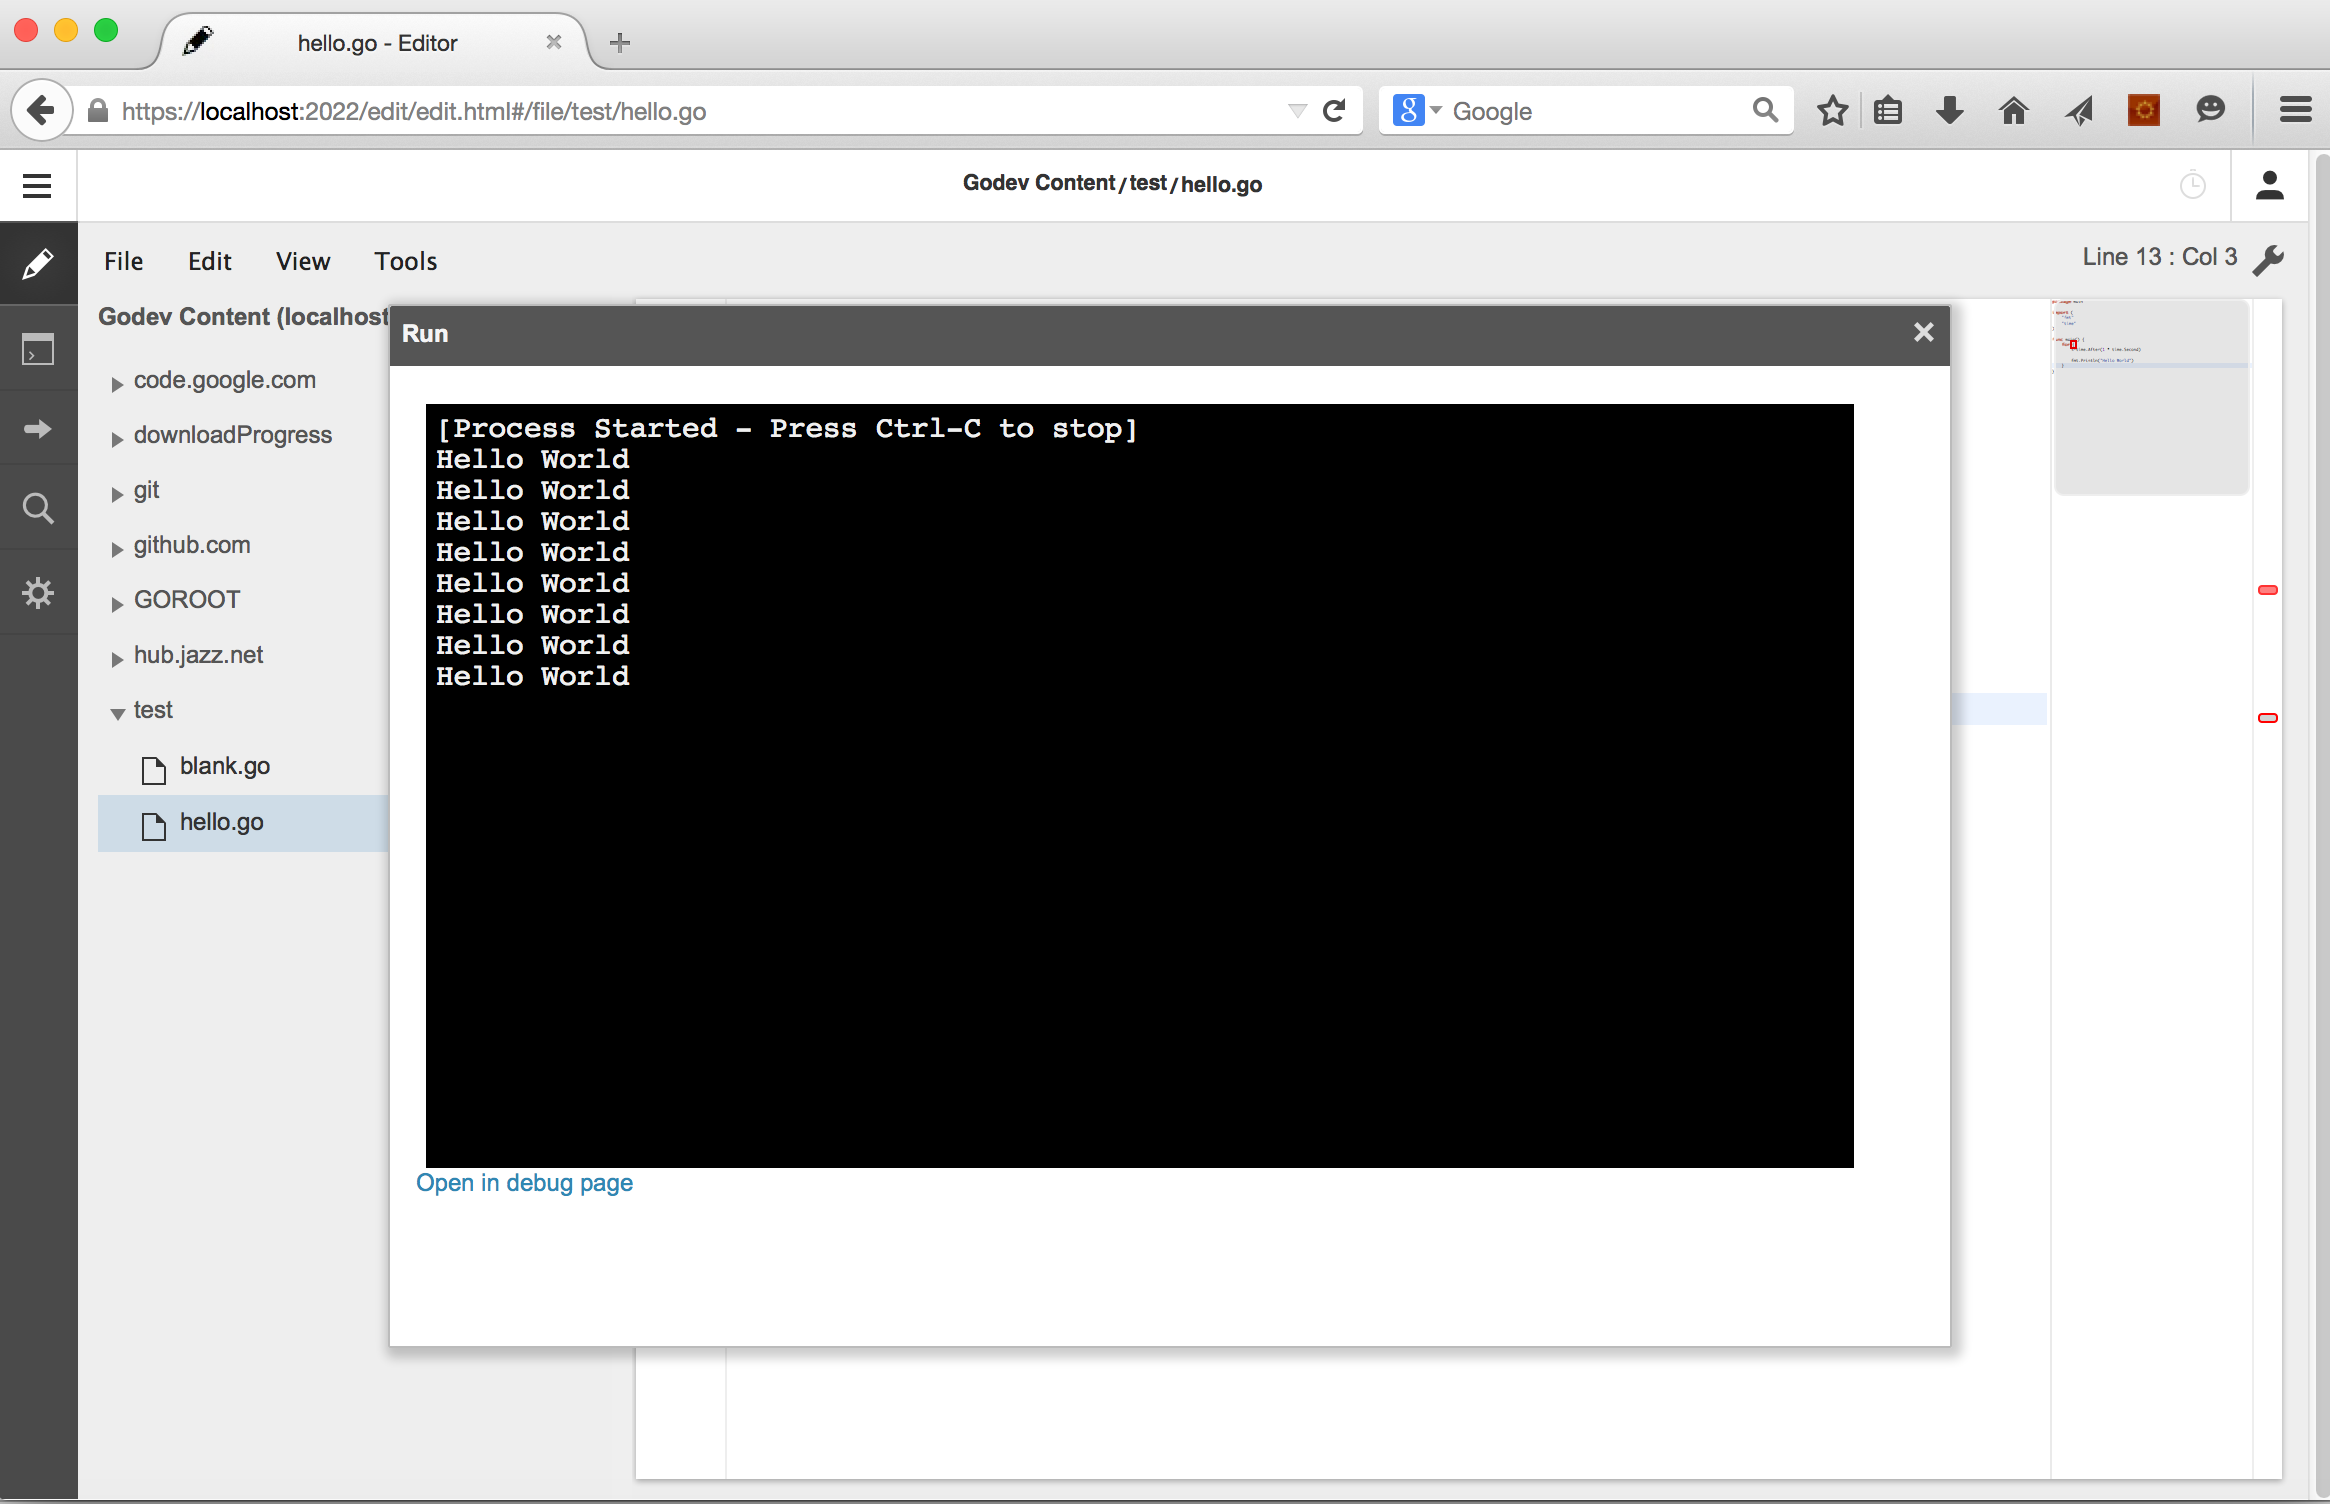Click the red annotation marker in the overview ruler
This screenshot has width=2330, height=1504.
[2267, 590]
